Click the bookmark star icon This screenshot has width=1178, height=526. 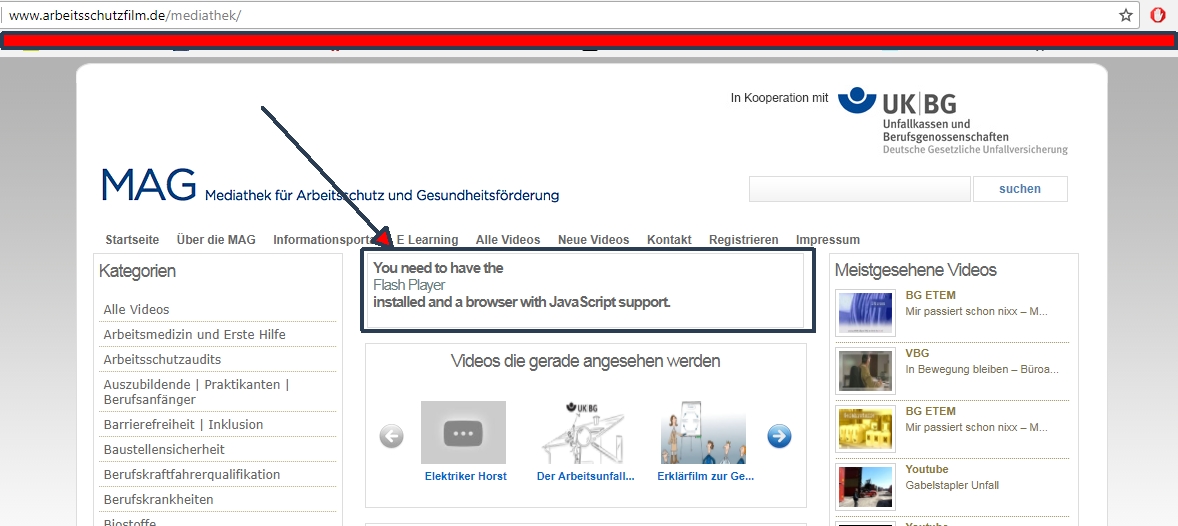(x=1126, y=15)
